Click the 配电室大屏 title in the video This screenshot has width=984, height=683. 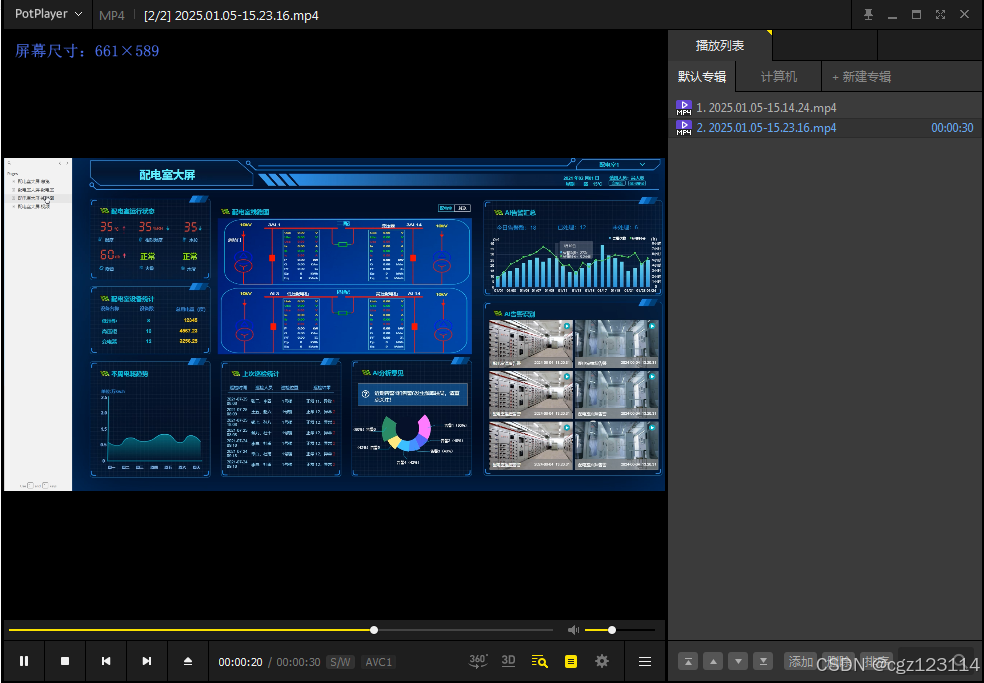(167, 175)
